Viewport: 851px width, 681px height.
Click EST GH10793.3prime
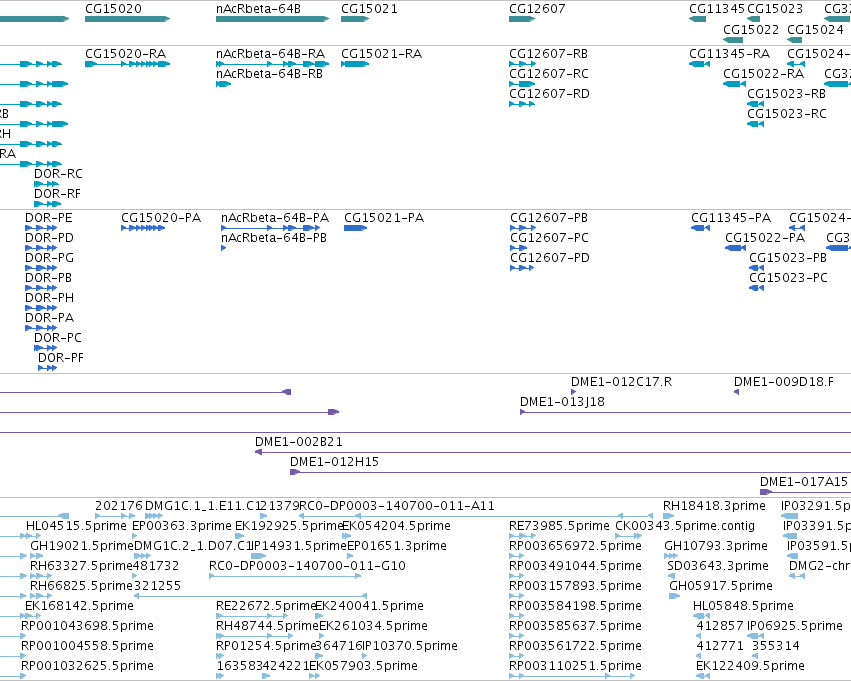tap(716, 546)
